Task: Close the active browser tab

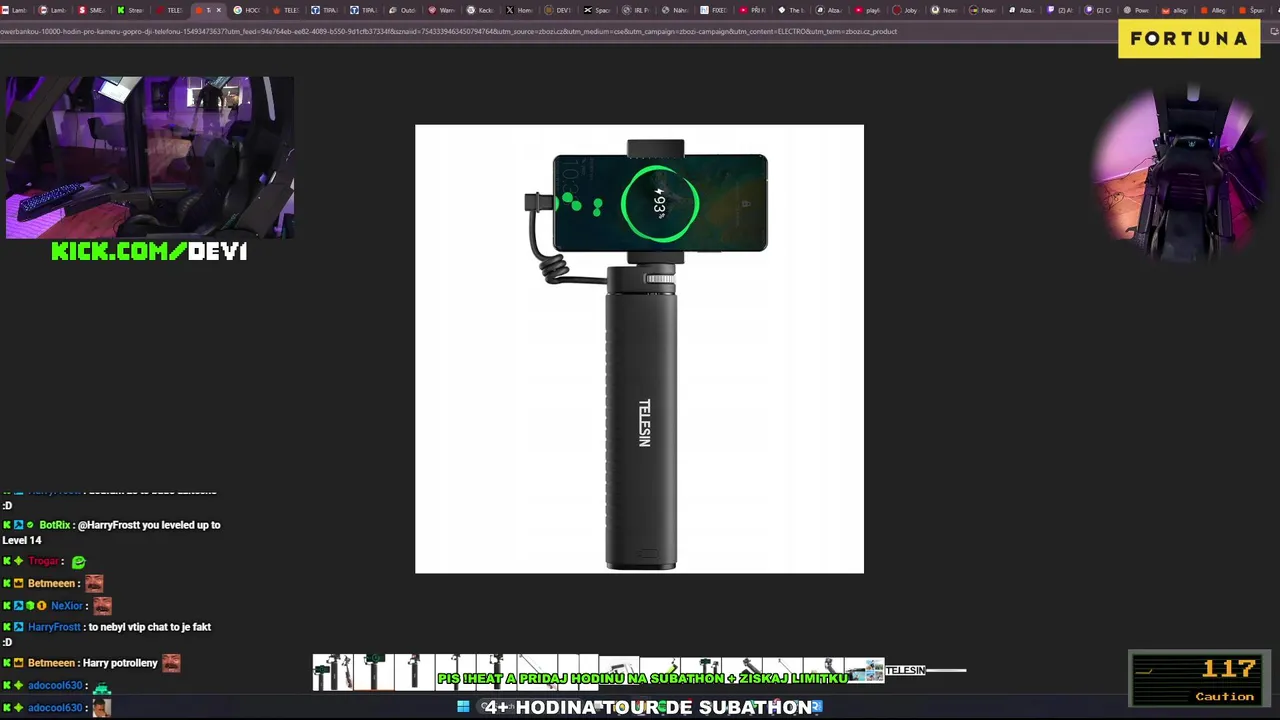Action: click(218, 10)
